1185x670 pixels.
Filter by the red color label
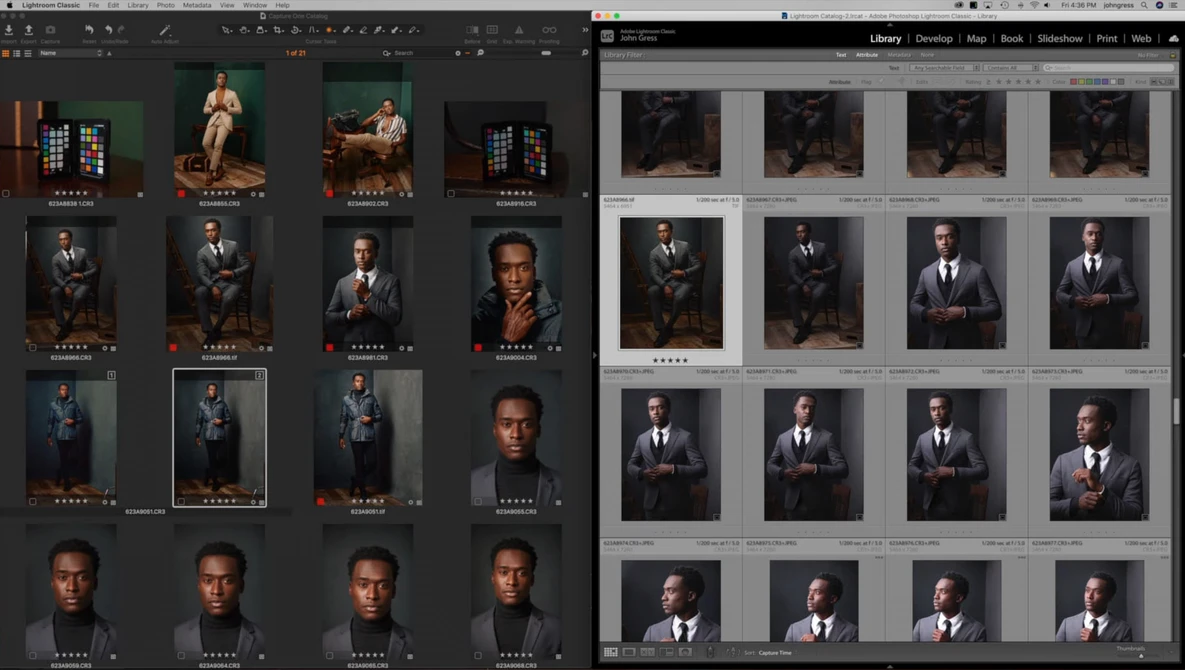point(1075,82)
